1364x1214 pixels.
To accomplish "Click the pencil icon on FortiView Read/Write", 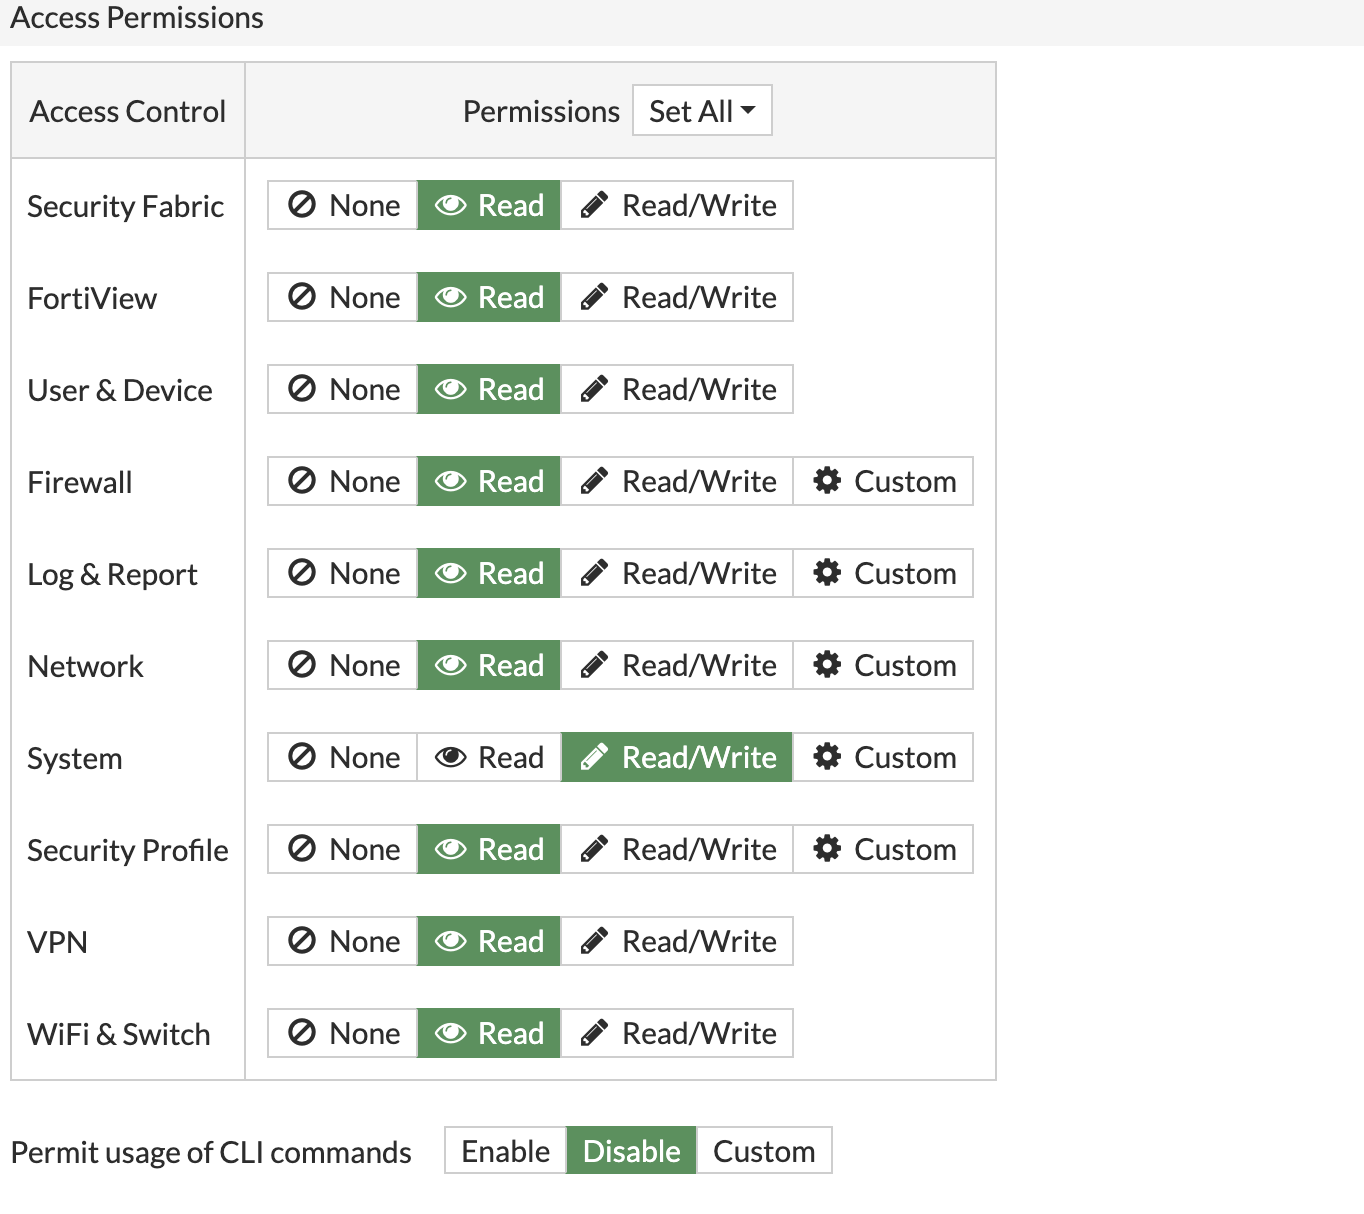I will click(594, 297).
